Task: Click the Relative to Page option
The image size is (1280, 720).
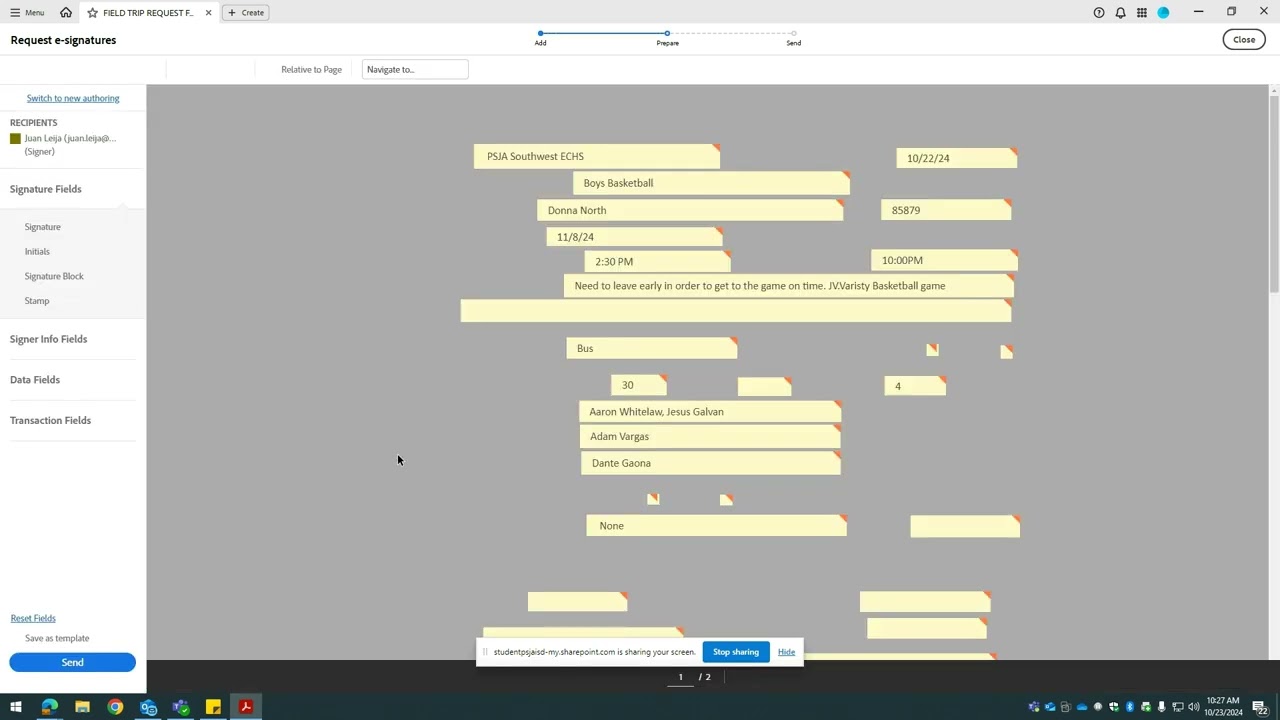Action: click(x=311, y=70)
